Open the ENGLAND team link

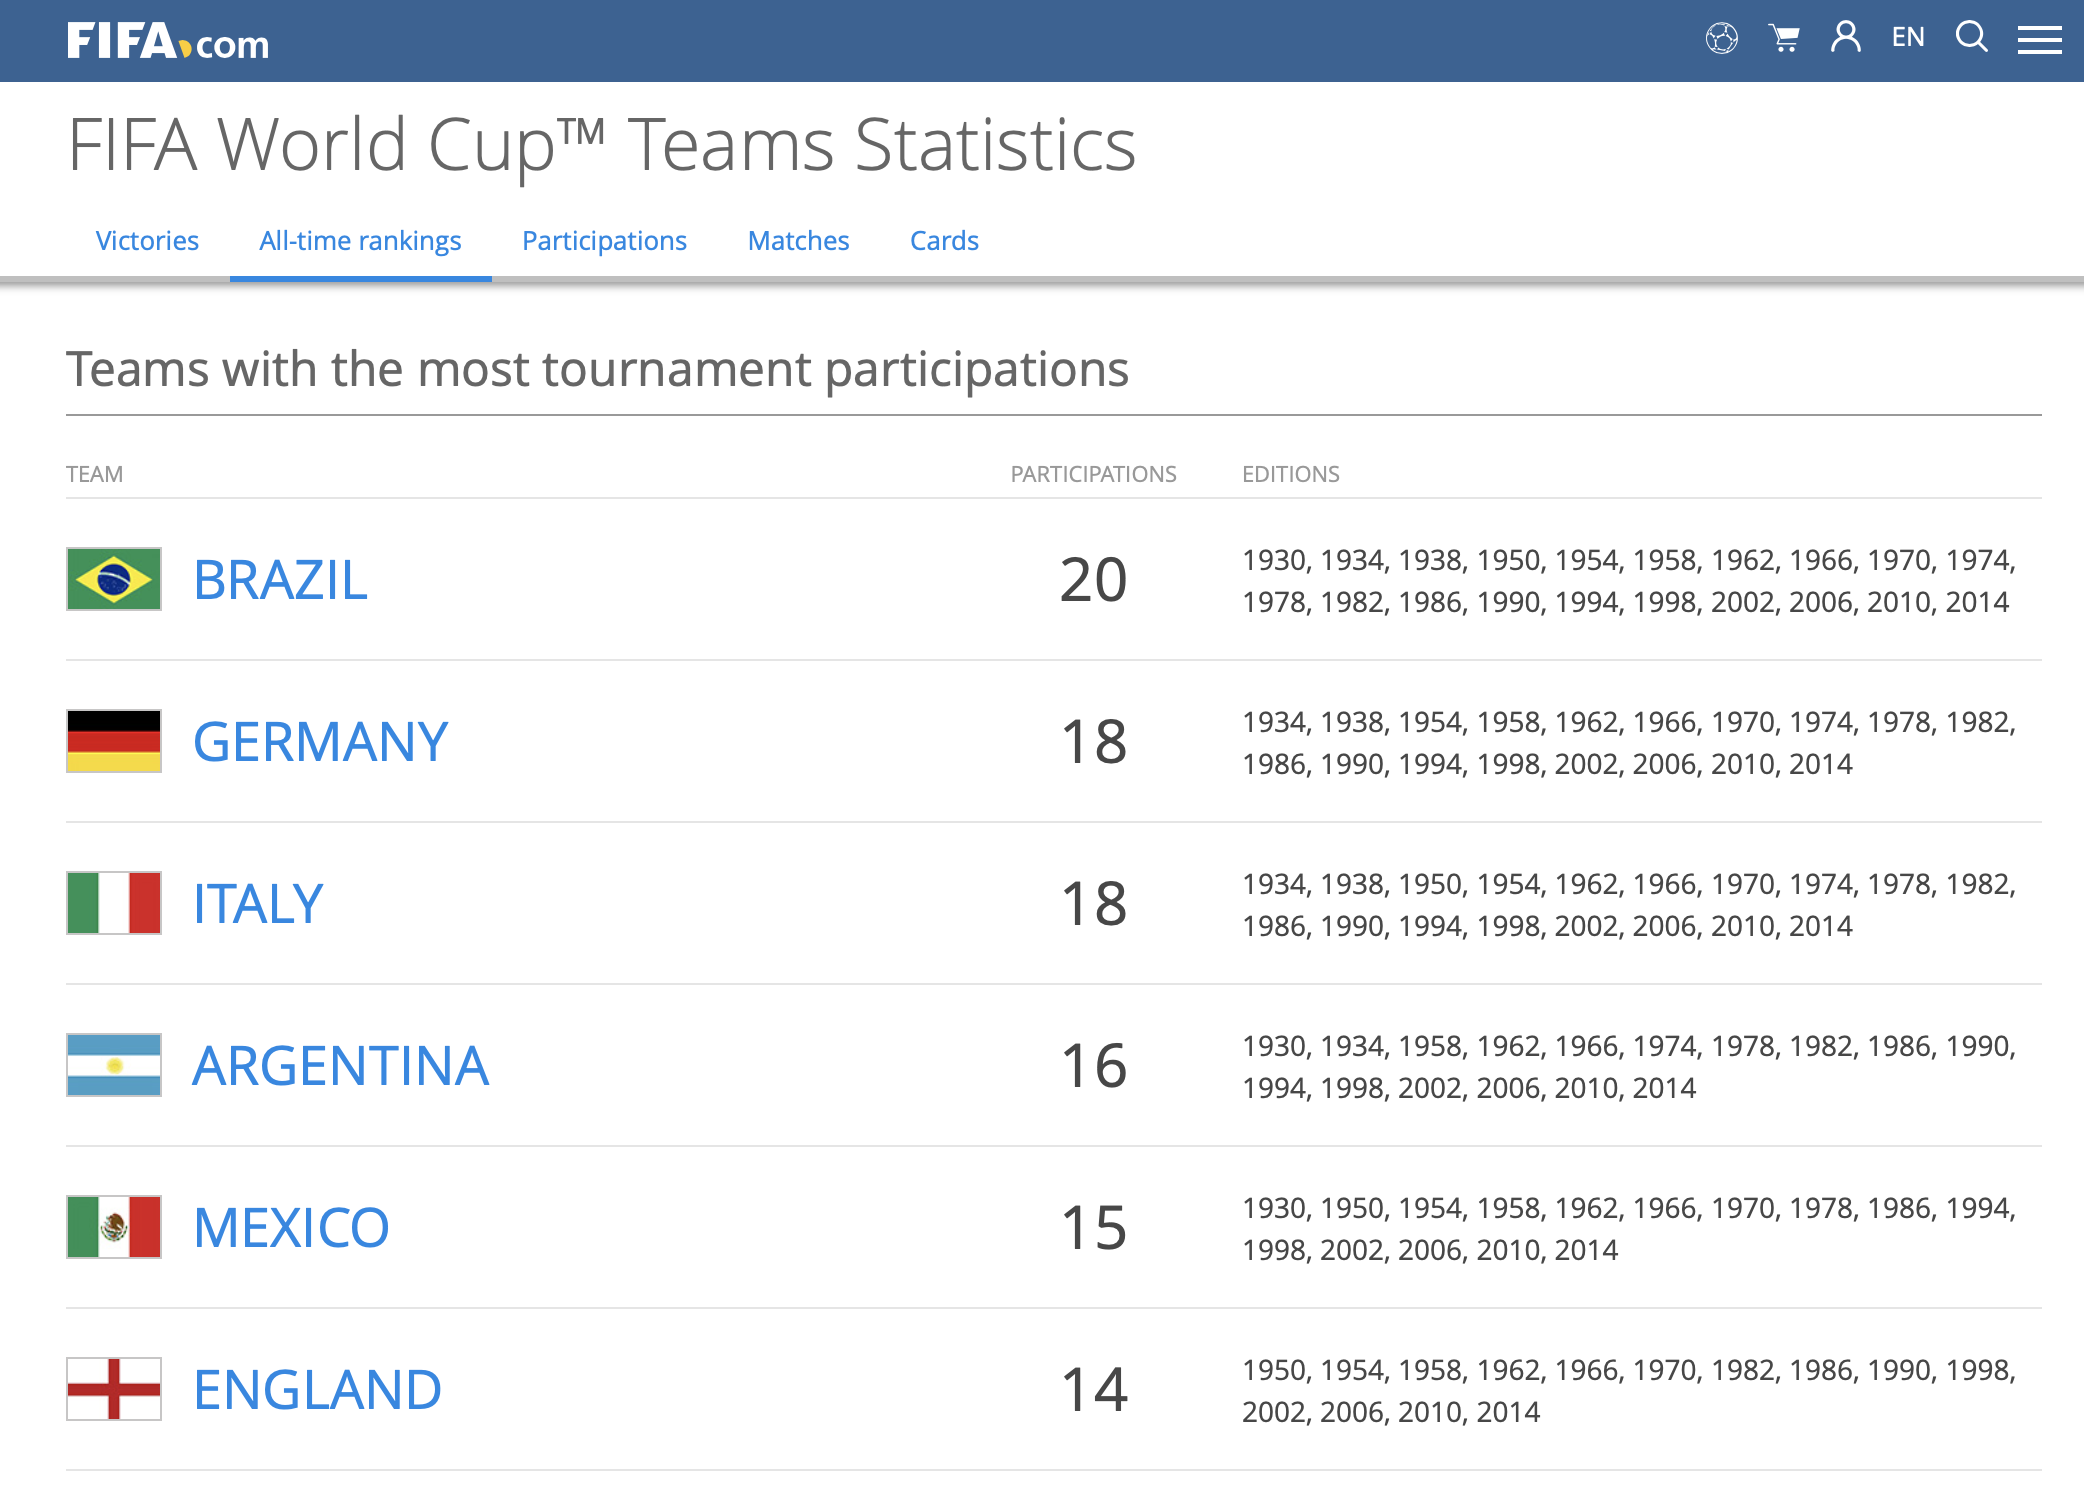pos(317,1390)
